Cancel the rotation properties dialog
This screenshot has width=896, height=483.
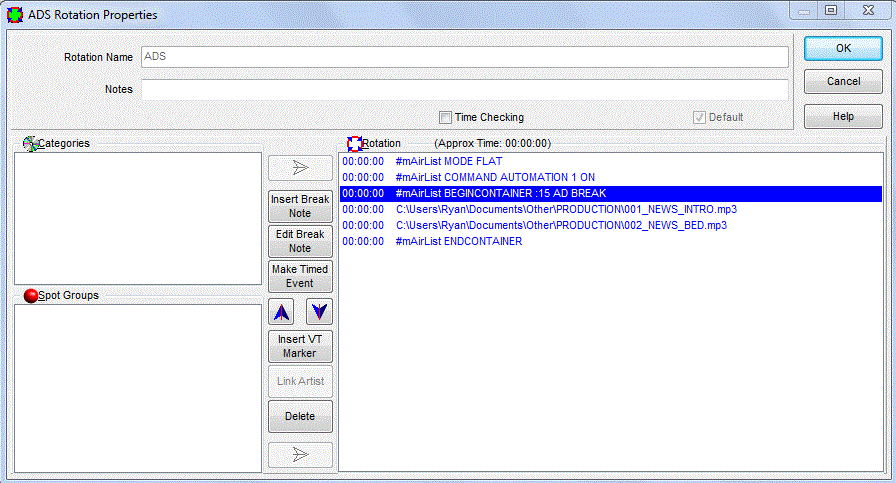(843, 82)
